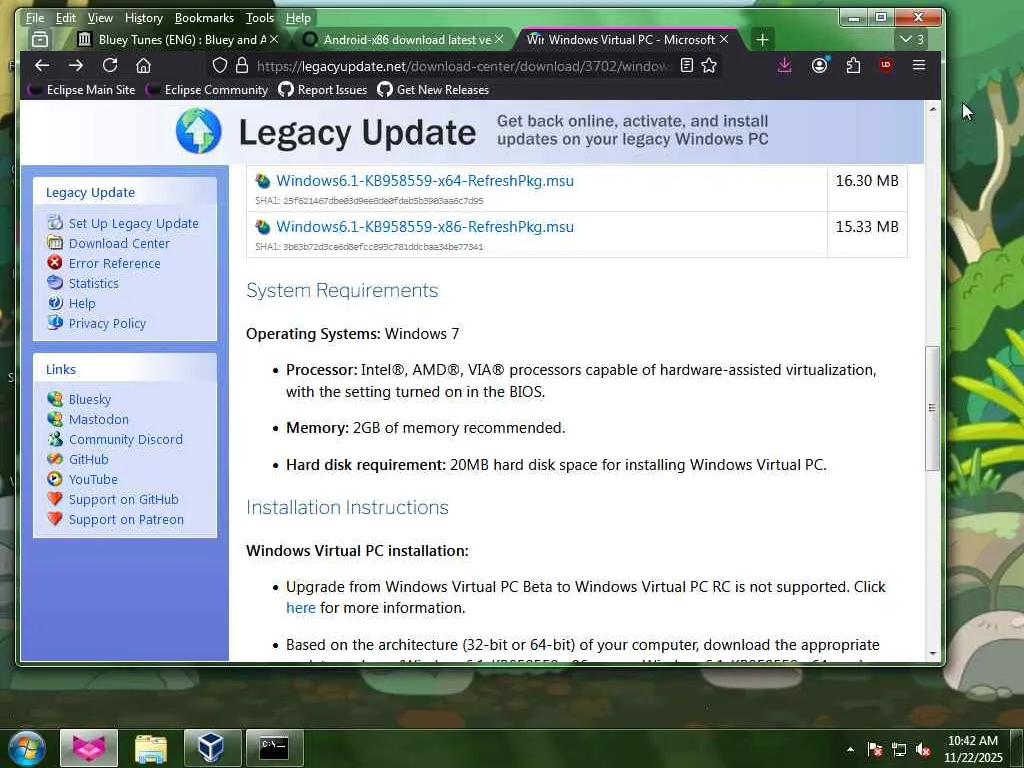Click the scrollbar up arrow
The height and width of the screenshot is (768, 1024).
pos(932,109)
